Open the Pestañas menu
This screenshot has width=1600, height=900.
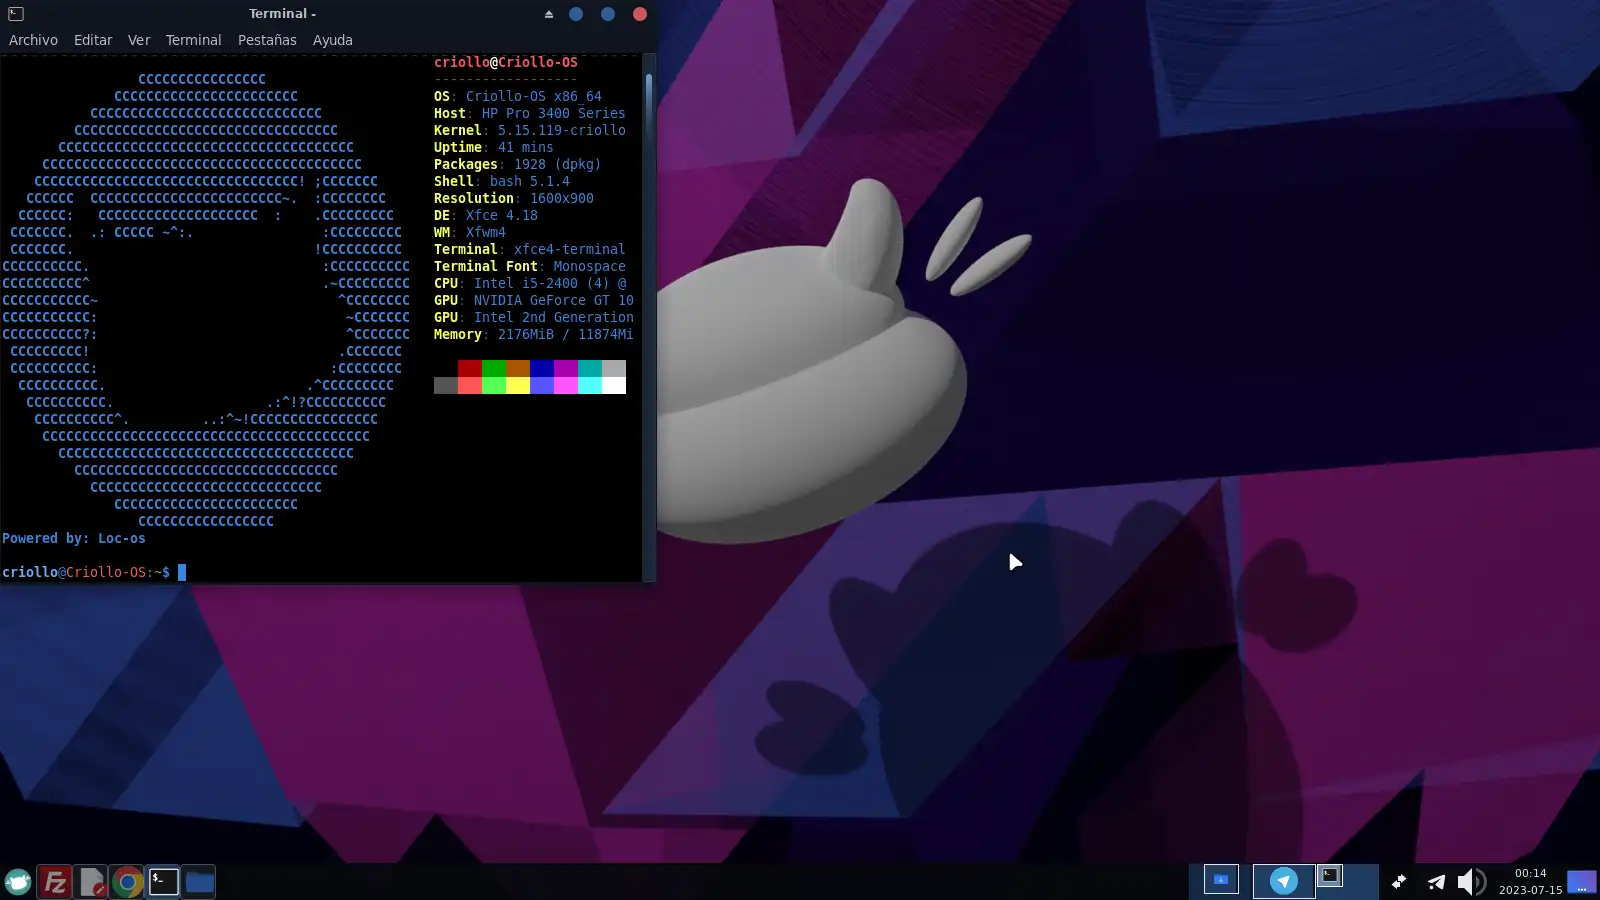click(x=267, y=40)
